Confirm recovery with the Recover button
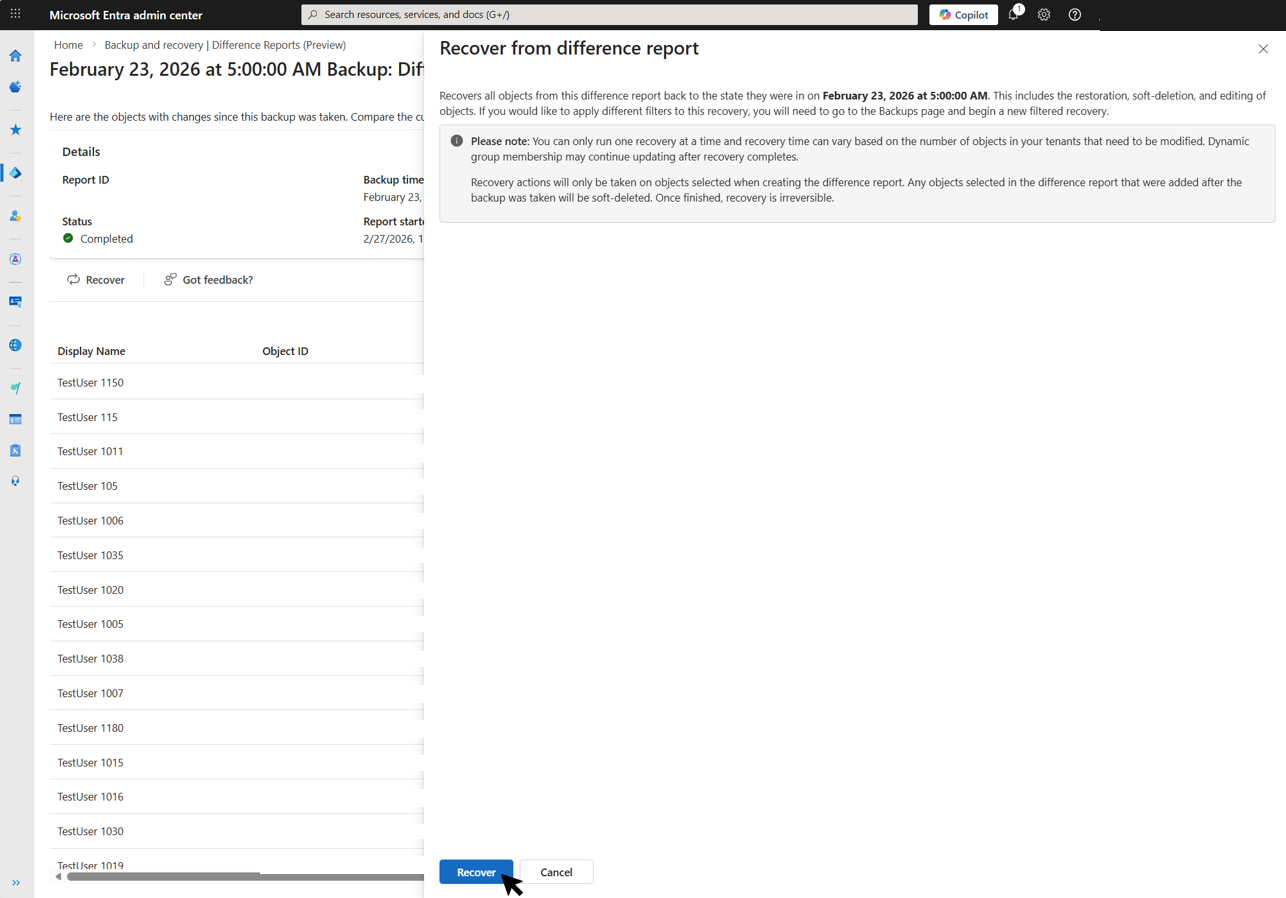 point(476,871)
